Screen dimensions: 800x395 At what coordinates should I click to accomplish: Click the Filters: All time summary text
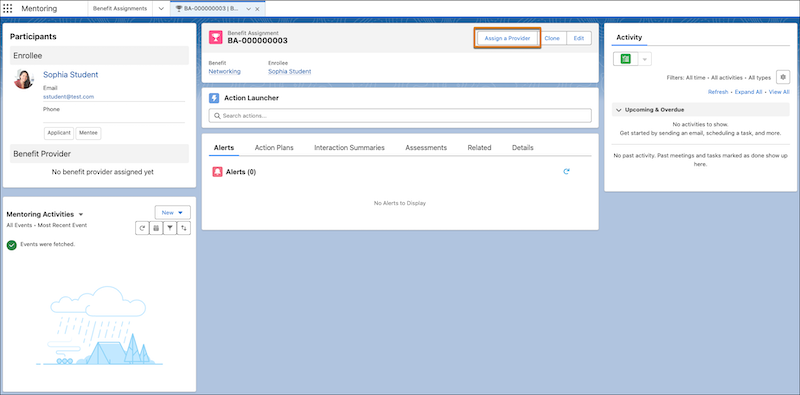pos(719,78)
